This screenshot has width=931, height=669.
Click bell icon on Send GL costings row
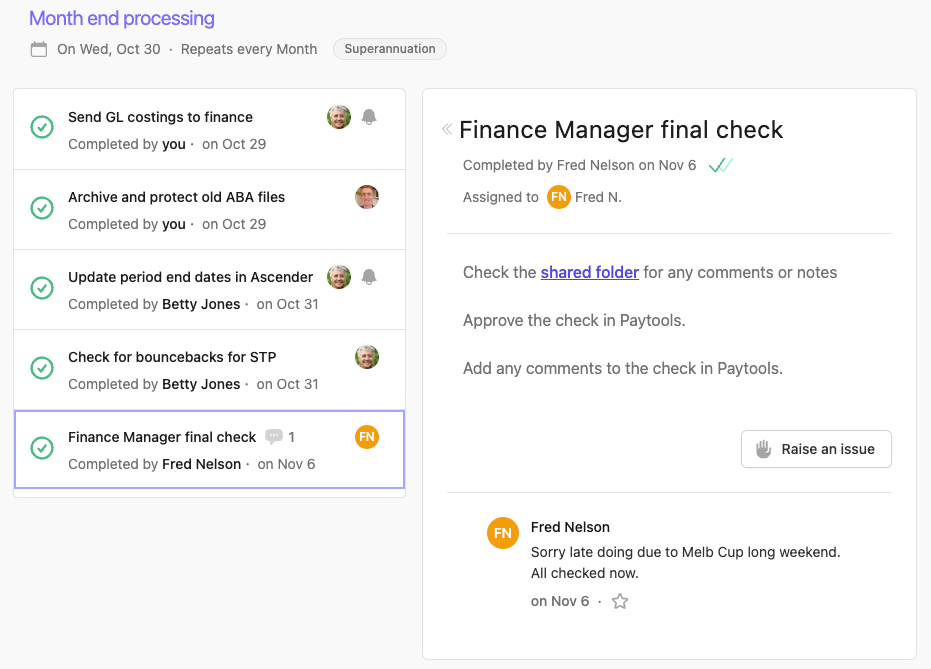click(x=369, y=117)
